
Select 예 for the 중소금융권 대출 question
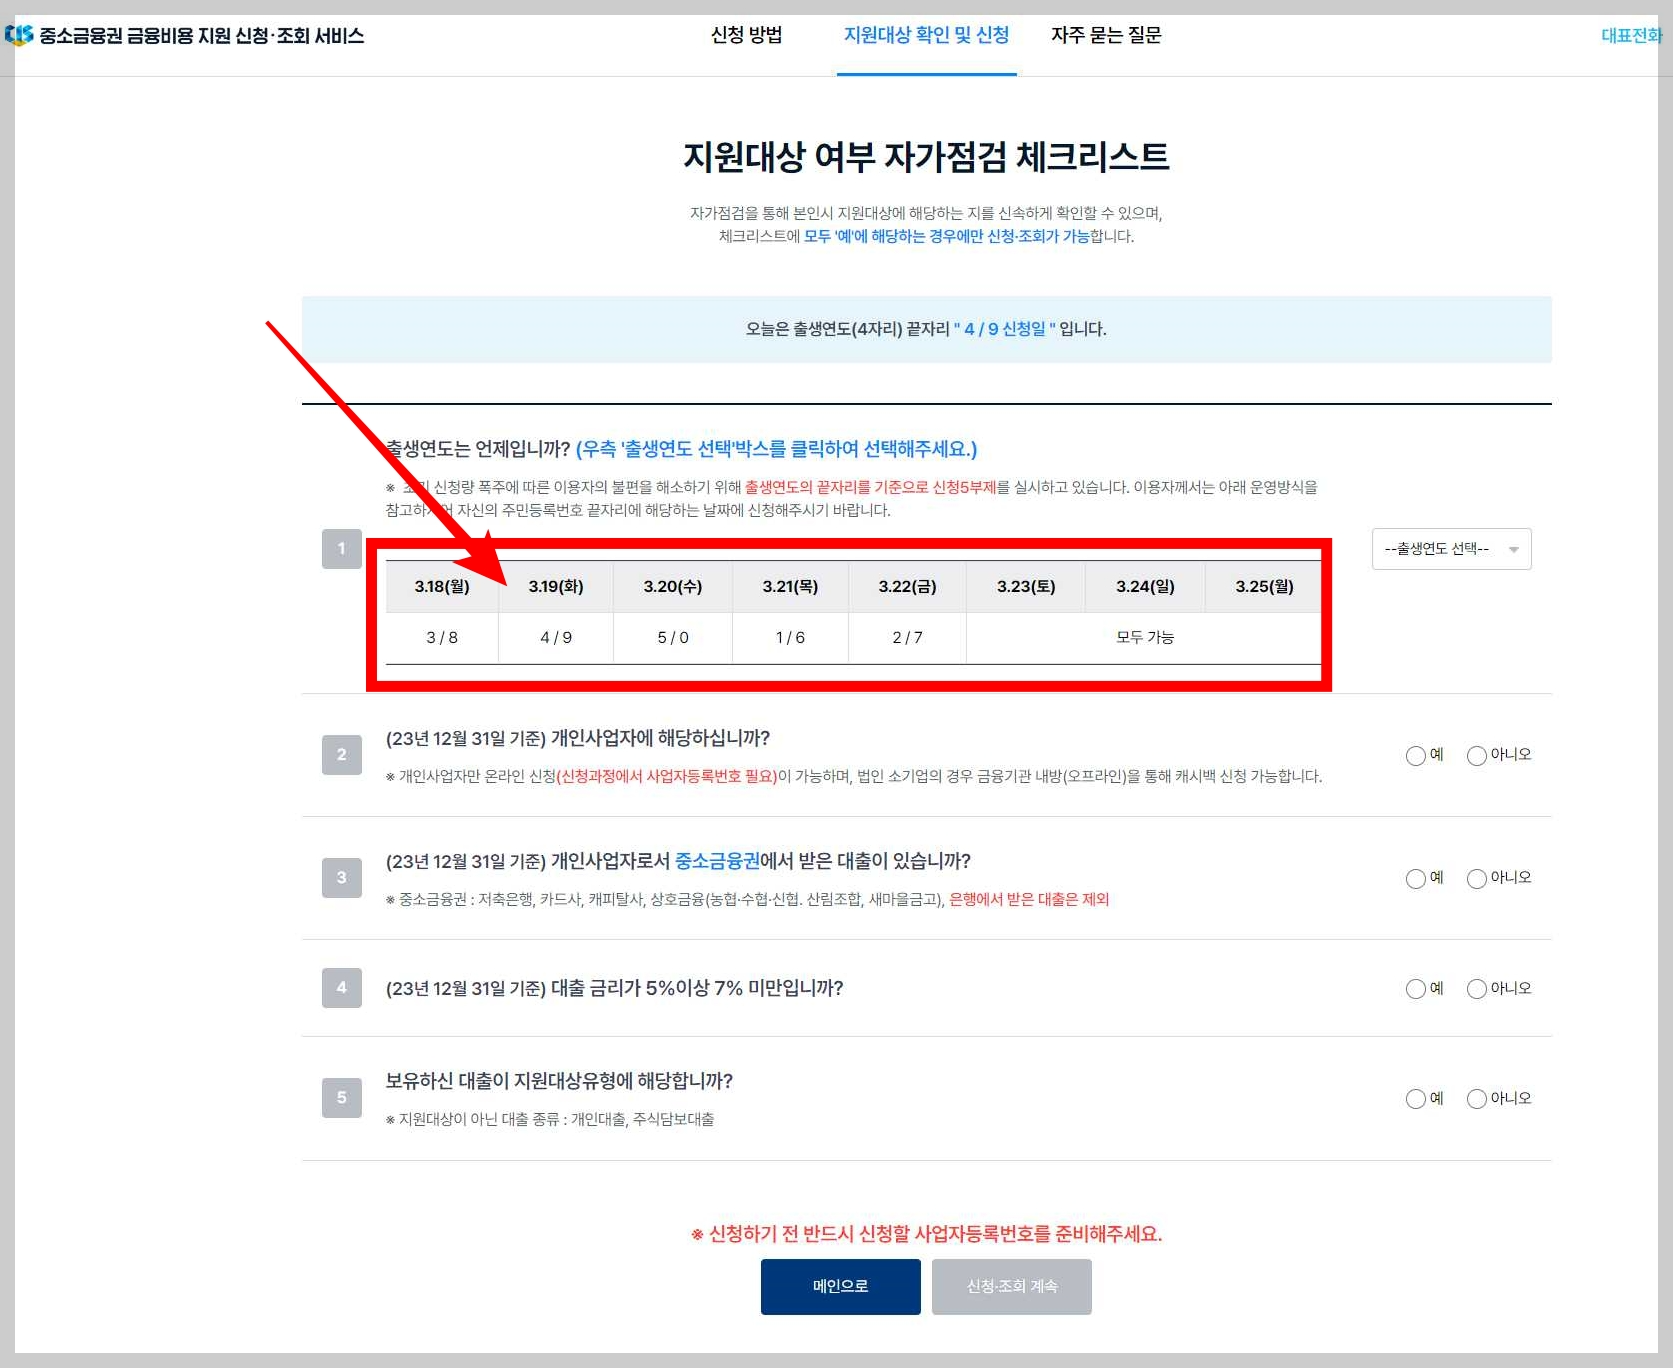coord(1415,879)
